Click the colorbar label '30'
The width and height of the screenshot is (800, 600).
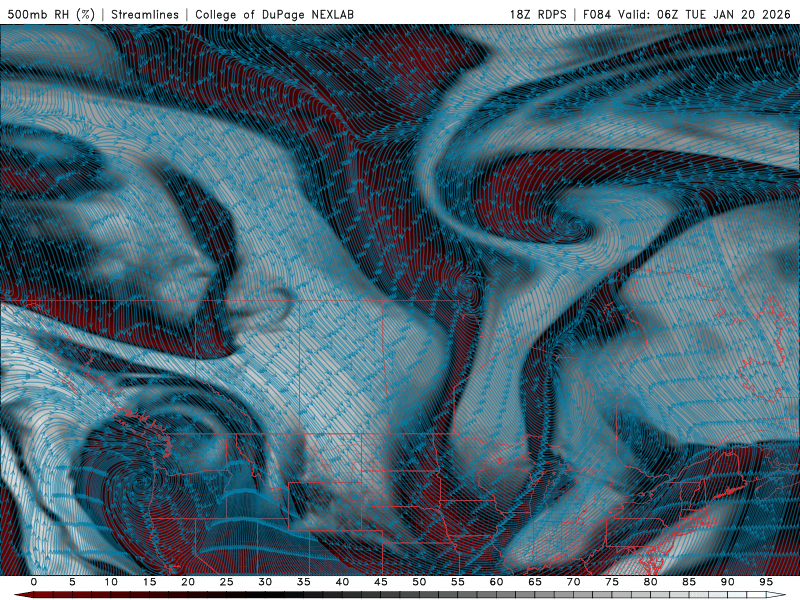pyautogui.click(x=265, y=582)
